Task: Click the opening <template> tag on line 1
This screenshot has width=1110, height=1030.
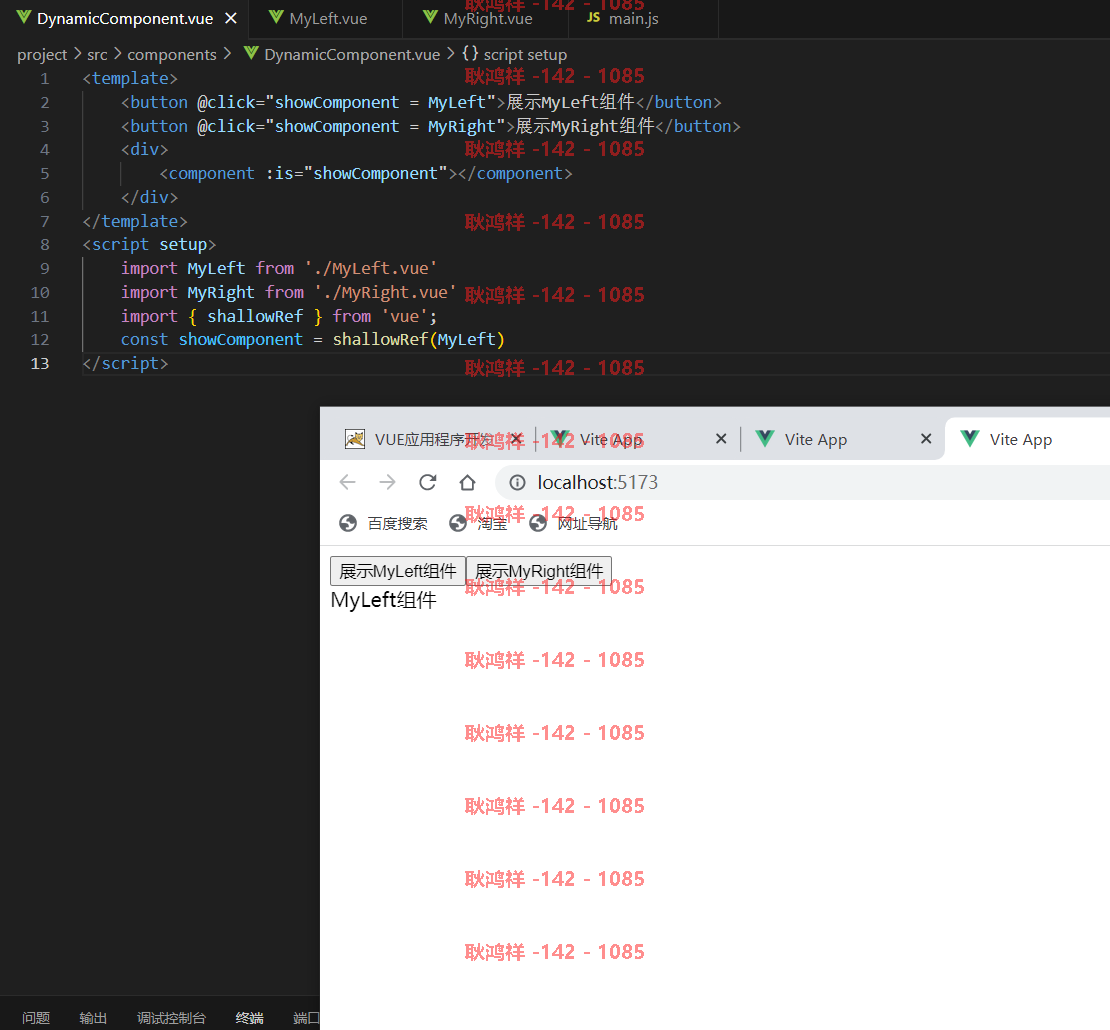Action: 130,79
